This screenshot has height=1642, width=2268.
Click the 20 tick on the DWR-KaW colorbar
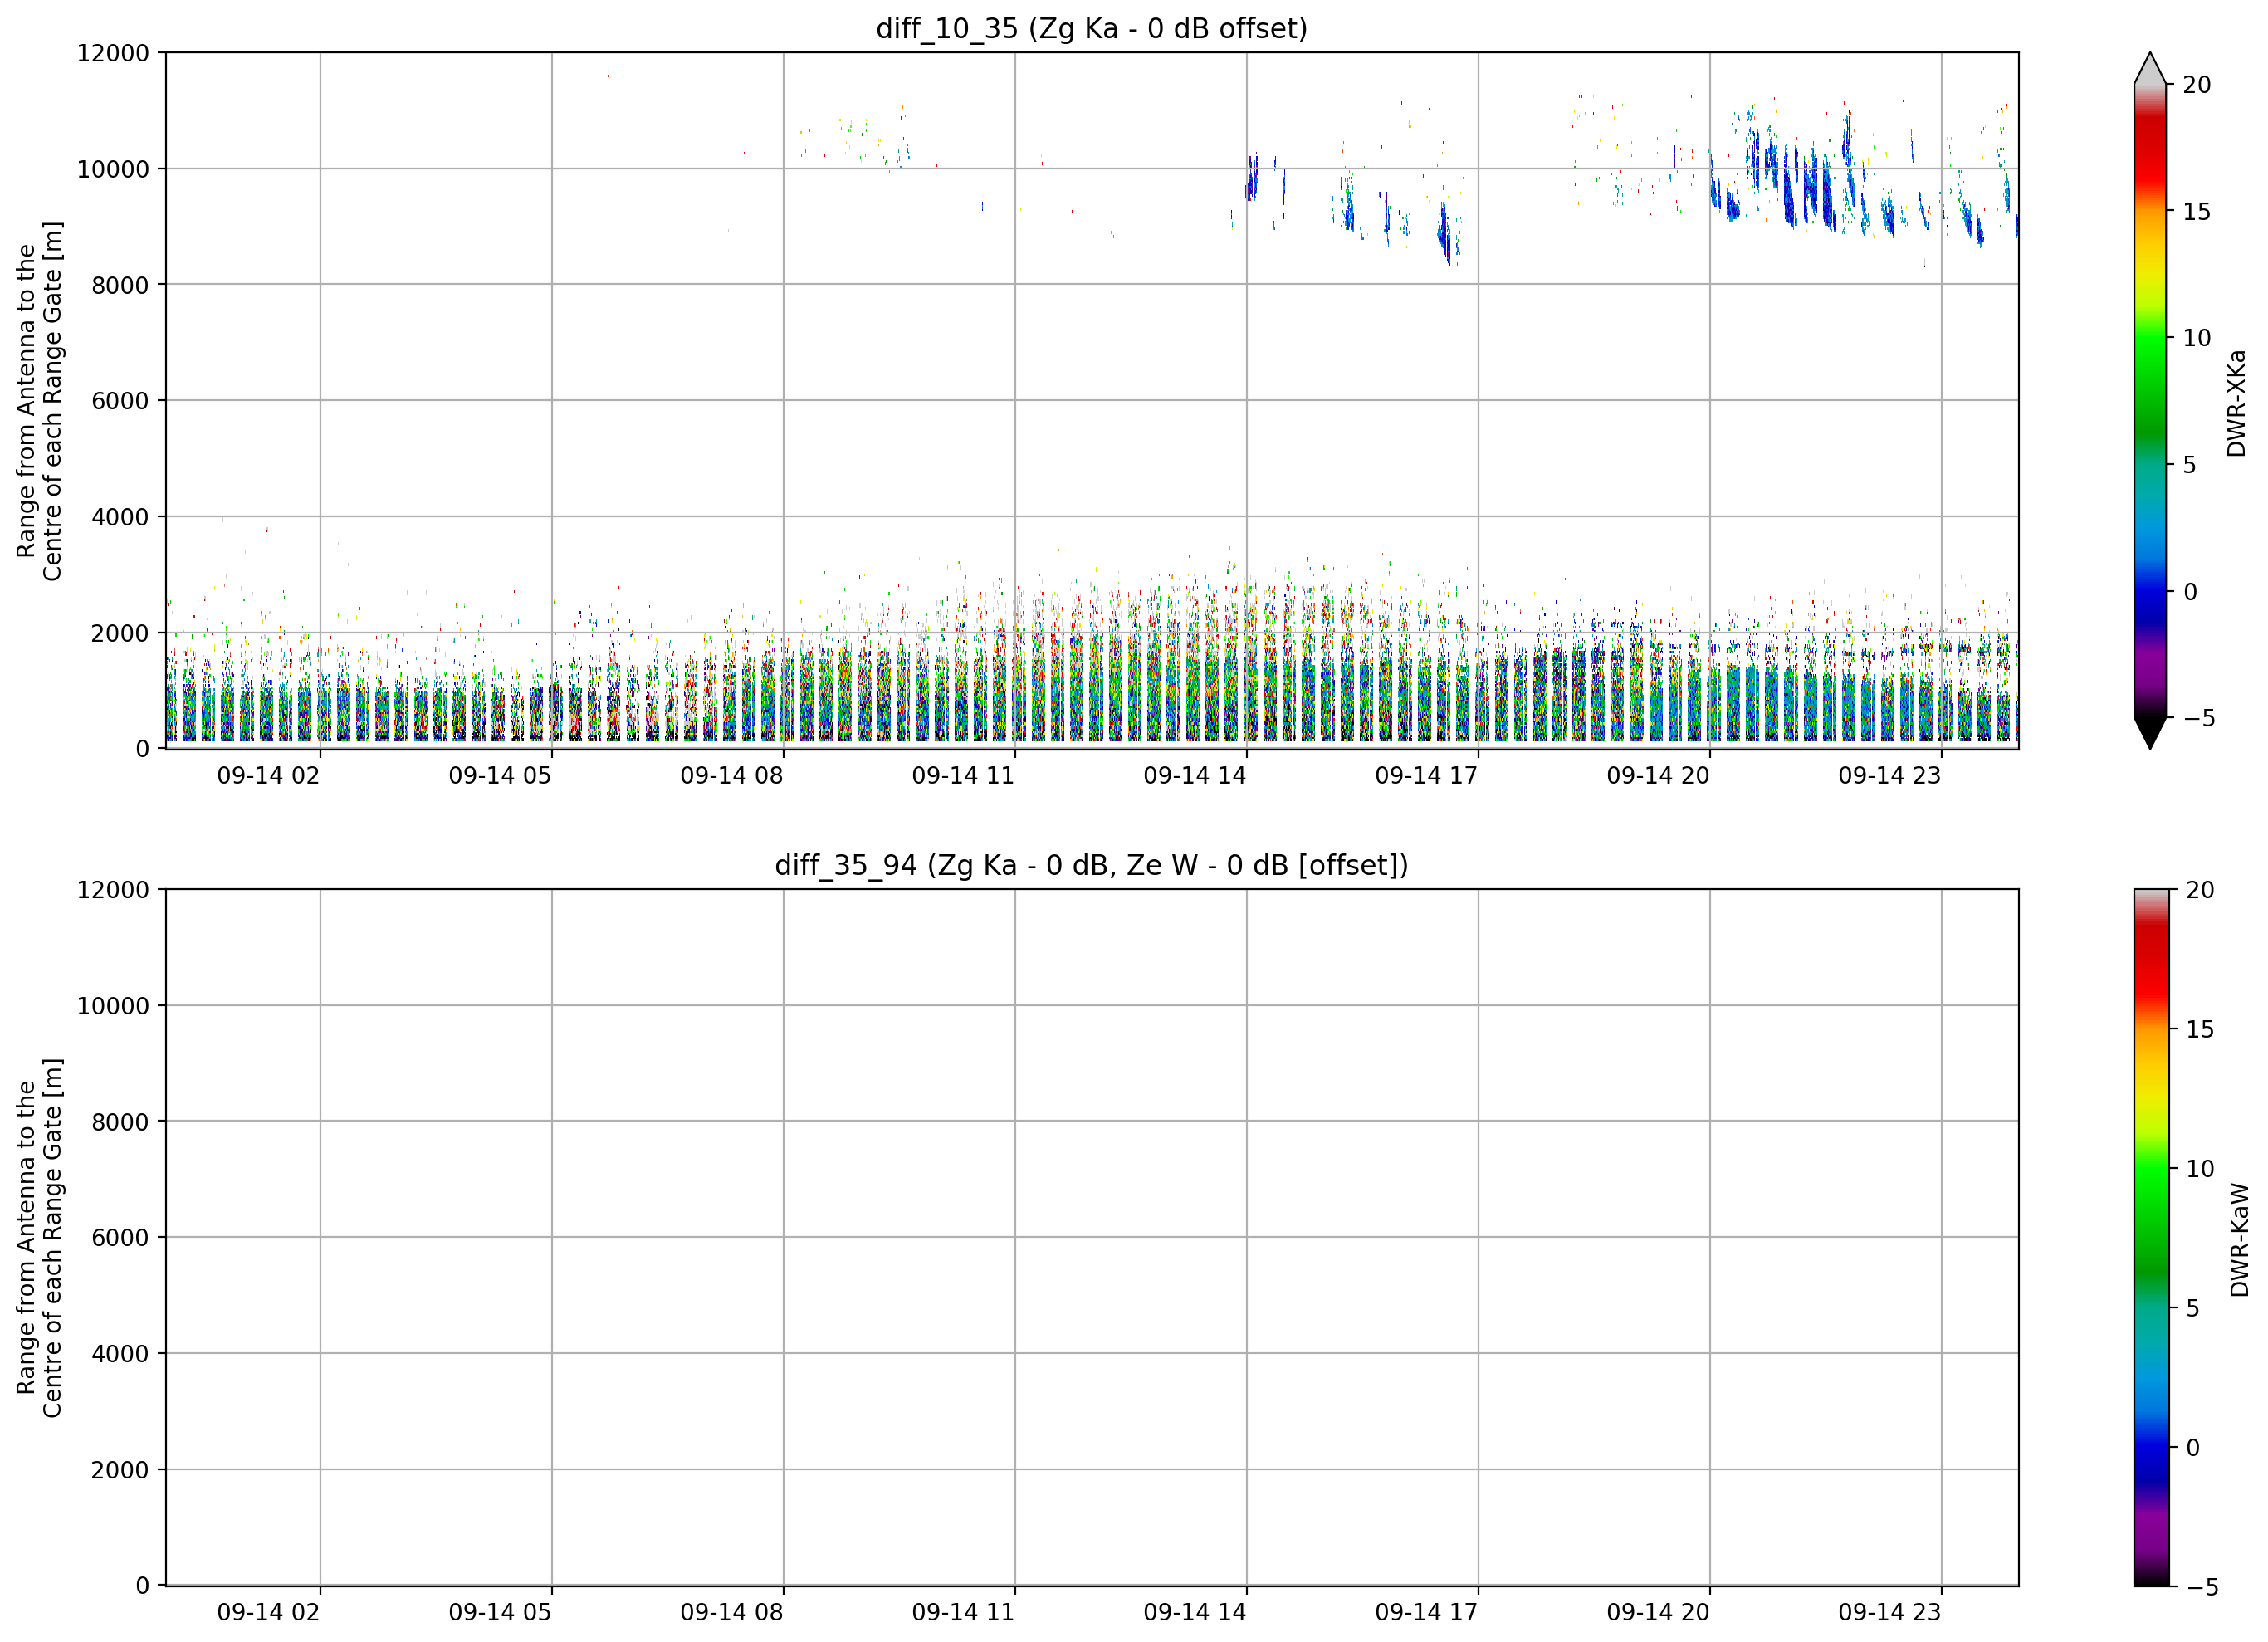click(2201, 890)
